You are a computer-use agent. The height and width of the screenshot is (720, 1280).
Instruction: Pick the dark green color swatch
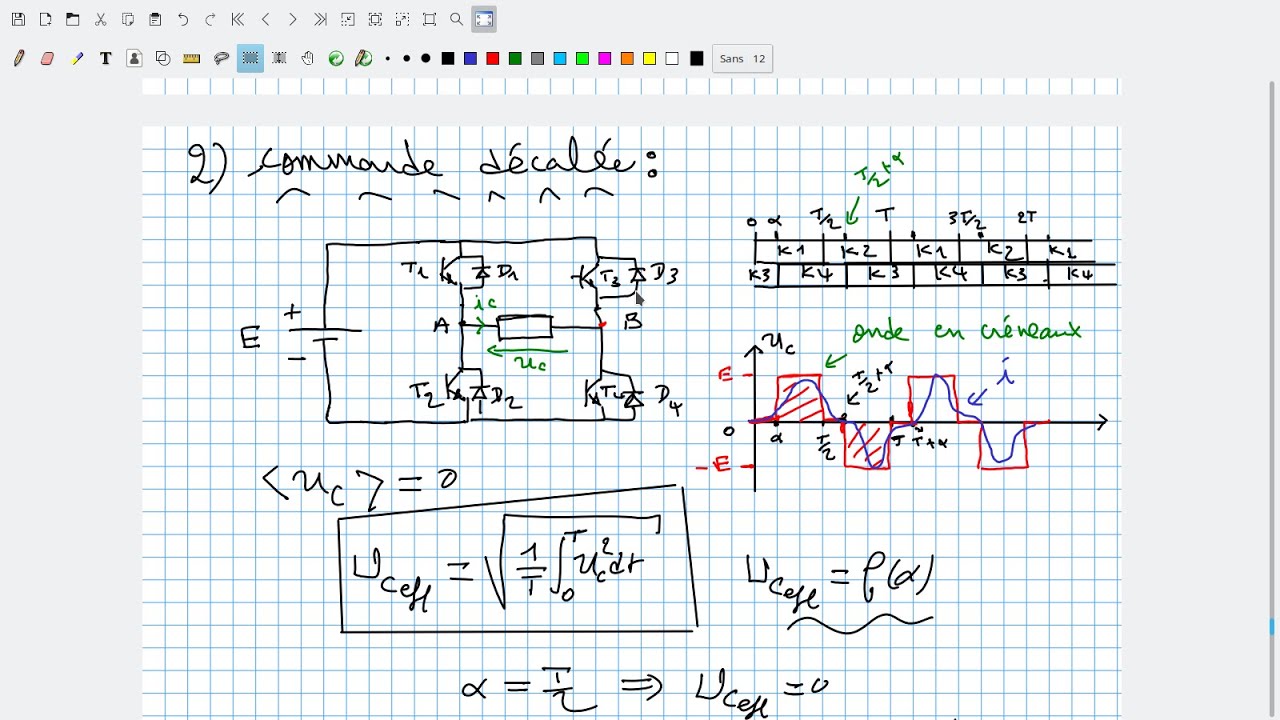point(515,59)
